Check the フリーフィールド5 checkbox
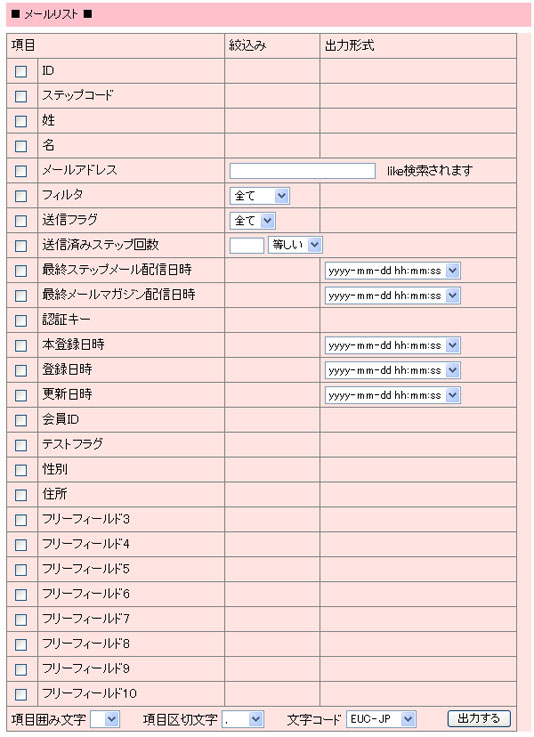The height and width of the screenshot is (737, 534). click(21, 570)
